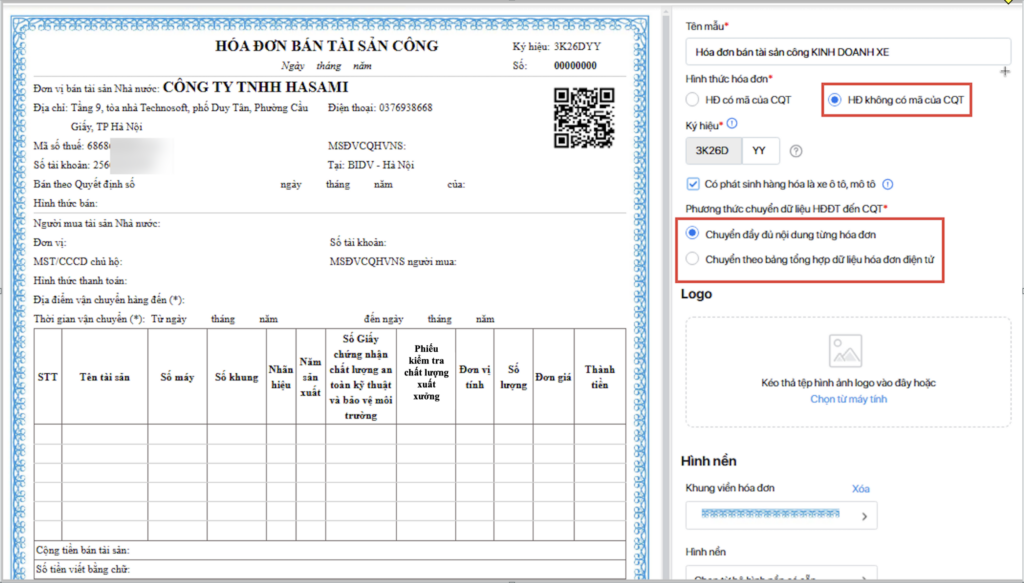Click the blue border pattern preview swatch

[x=771, y=513]
